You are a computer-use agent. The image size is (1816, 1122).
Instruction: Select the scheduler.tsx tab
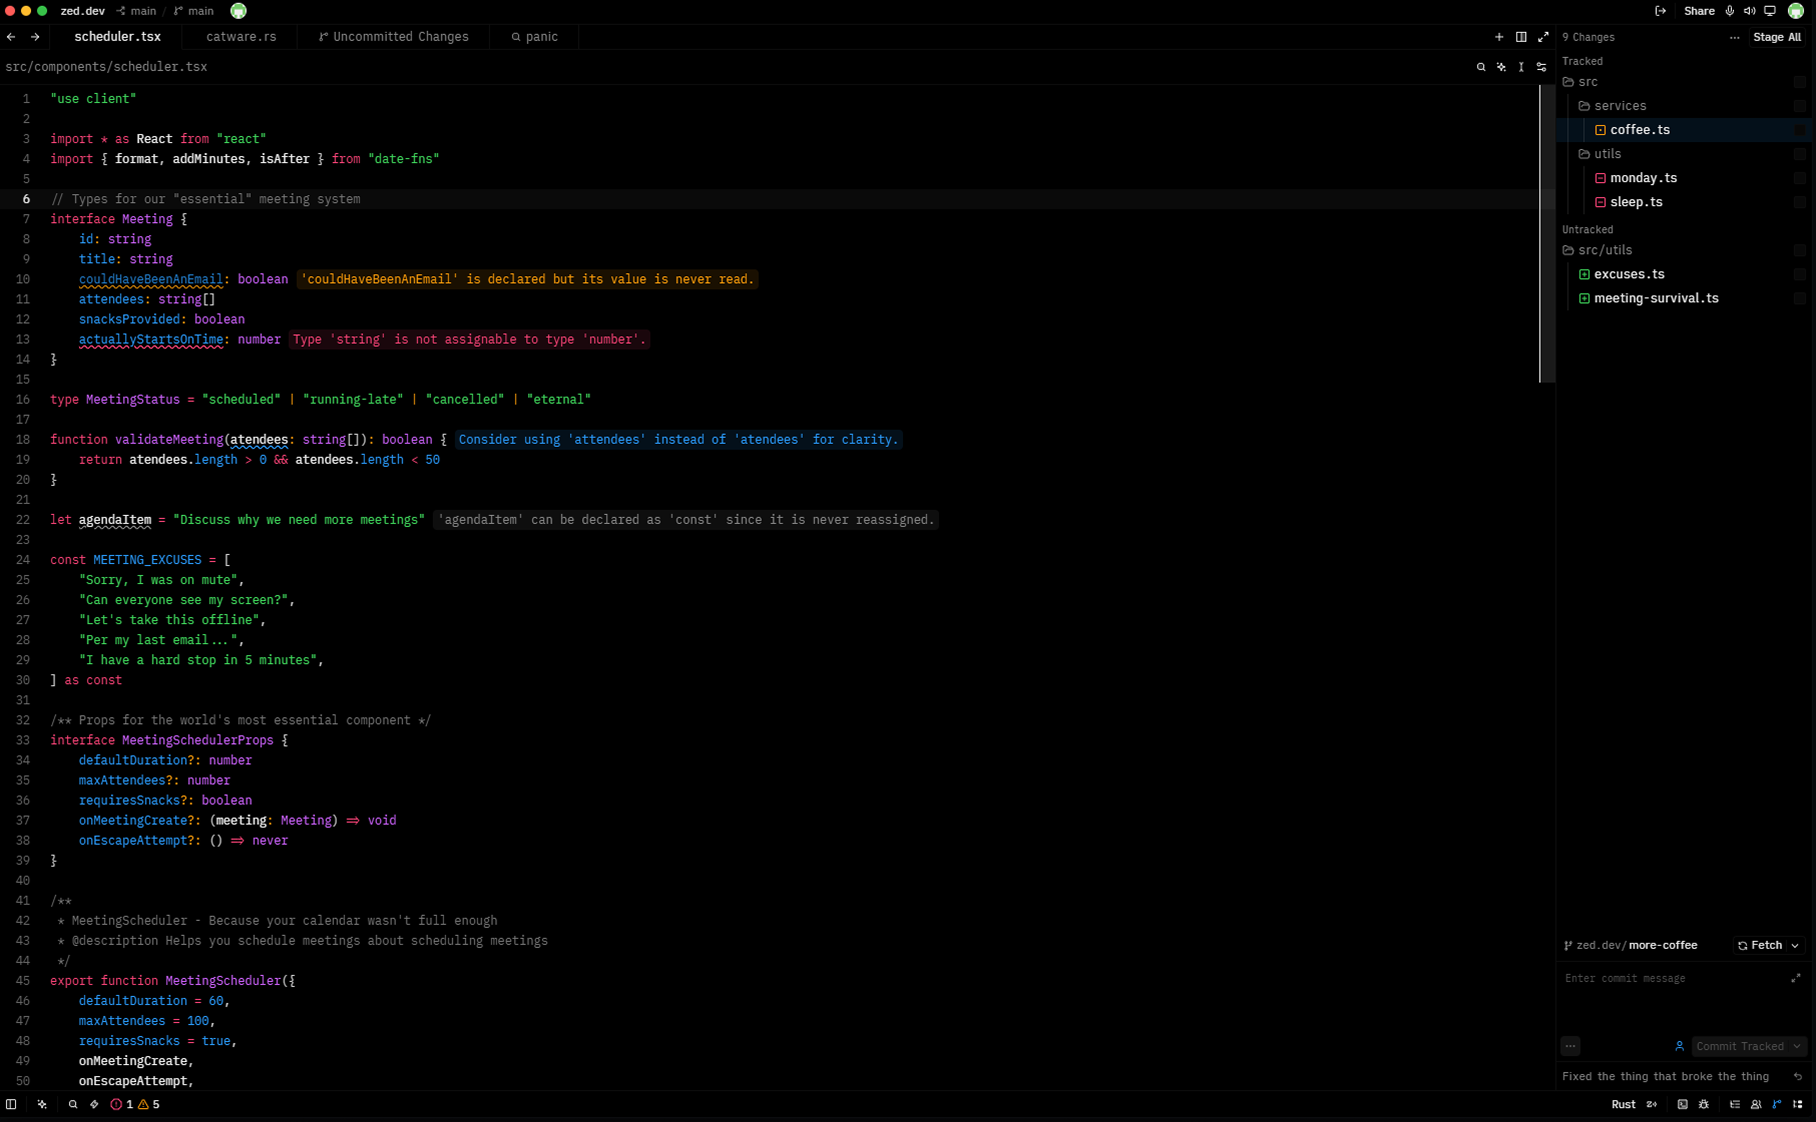tap(117, 37)
